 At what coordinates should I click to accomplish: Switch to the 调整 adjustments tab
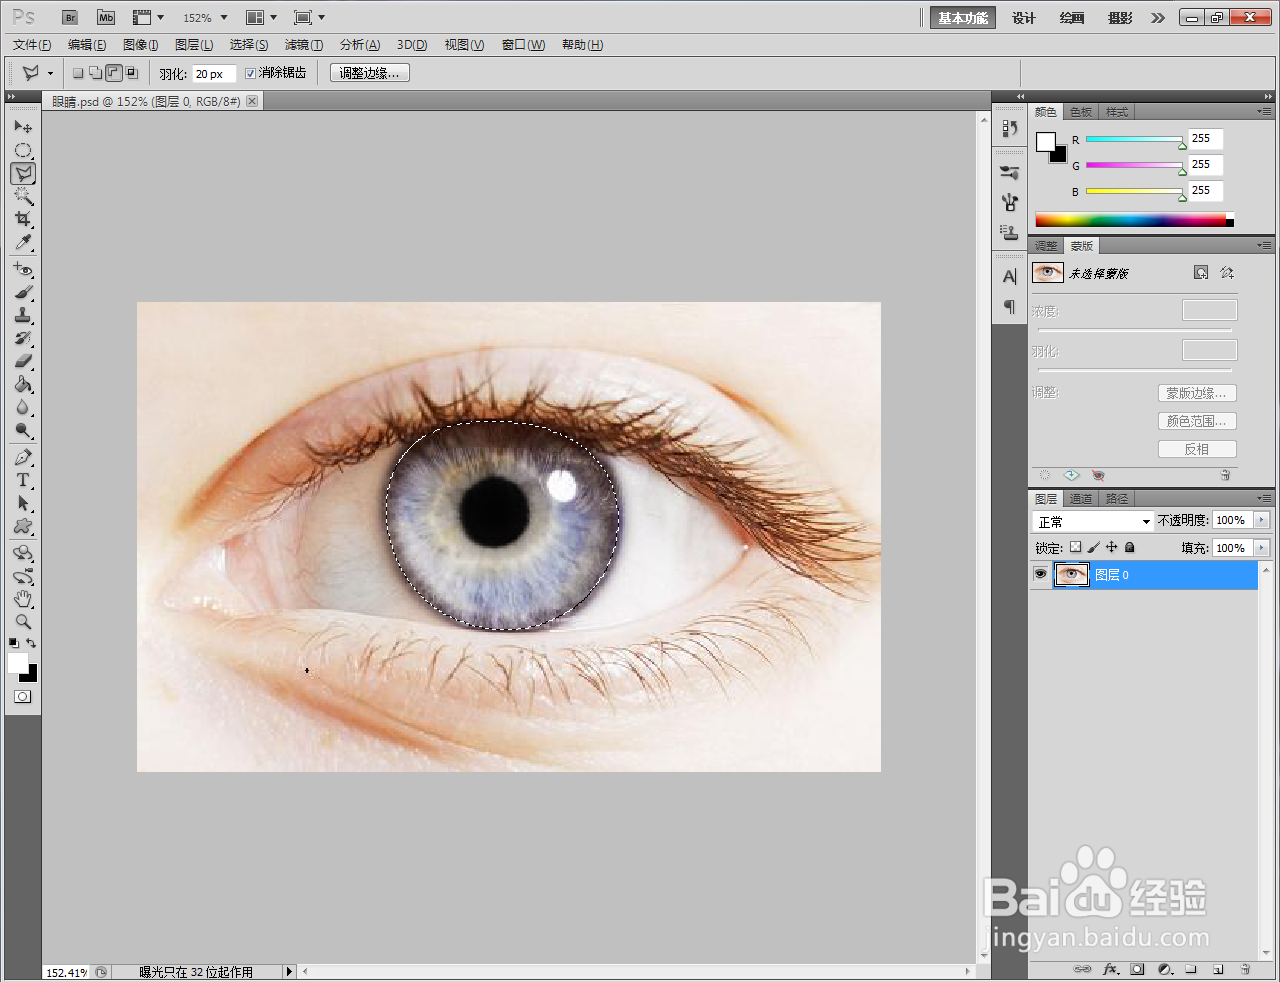click(1046, 245)
